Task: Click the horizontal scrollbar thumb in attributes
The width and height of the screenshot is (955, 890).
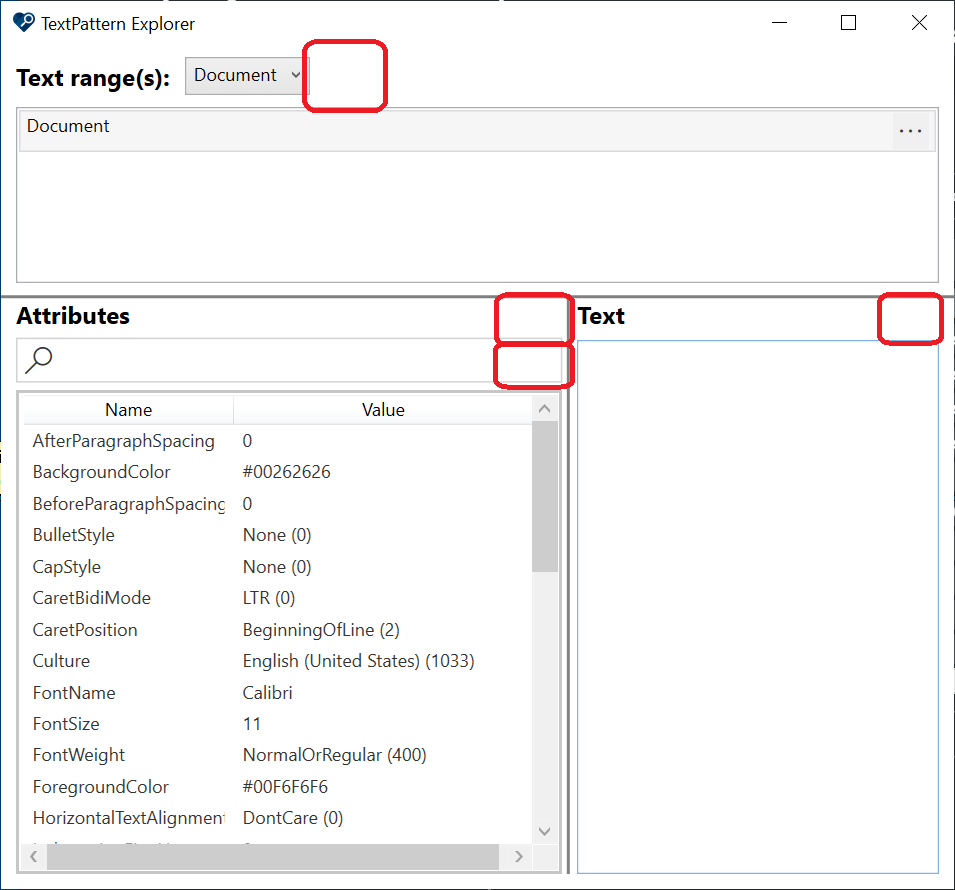Action: pos(273,856)
